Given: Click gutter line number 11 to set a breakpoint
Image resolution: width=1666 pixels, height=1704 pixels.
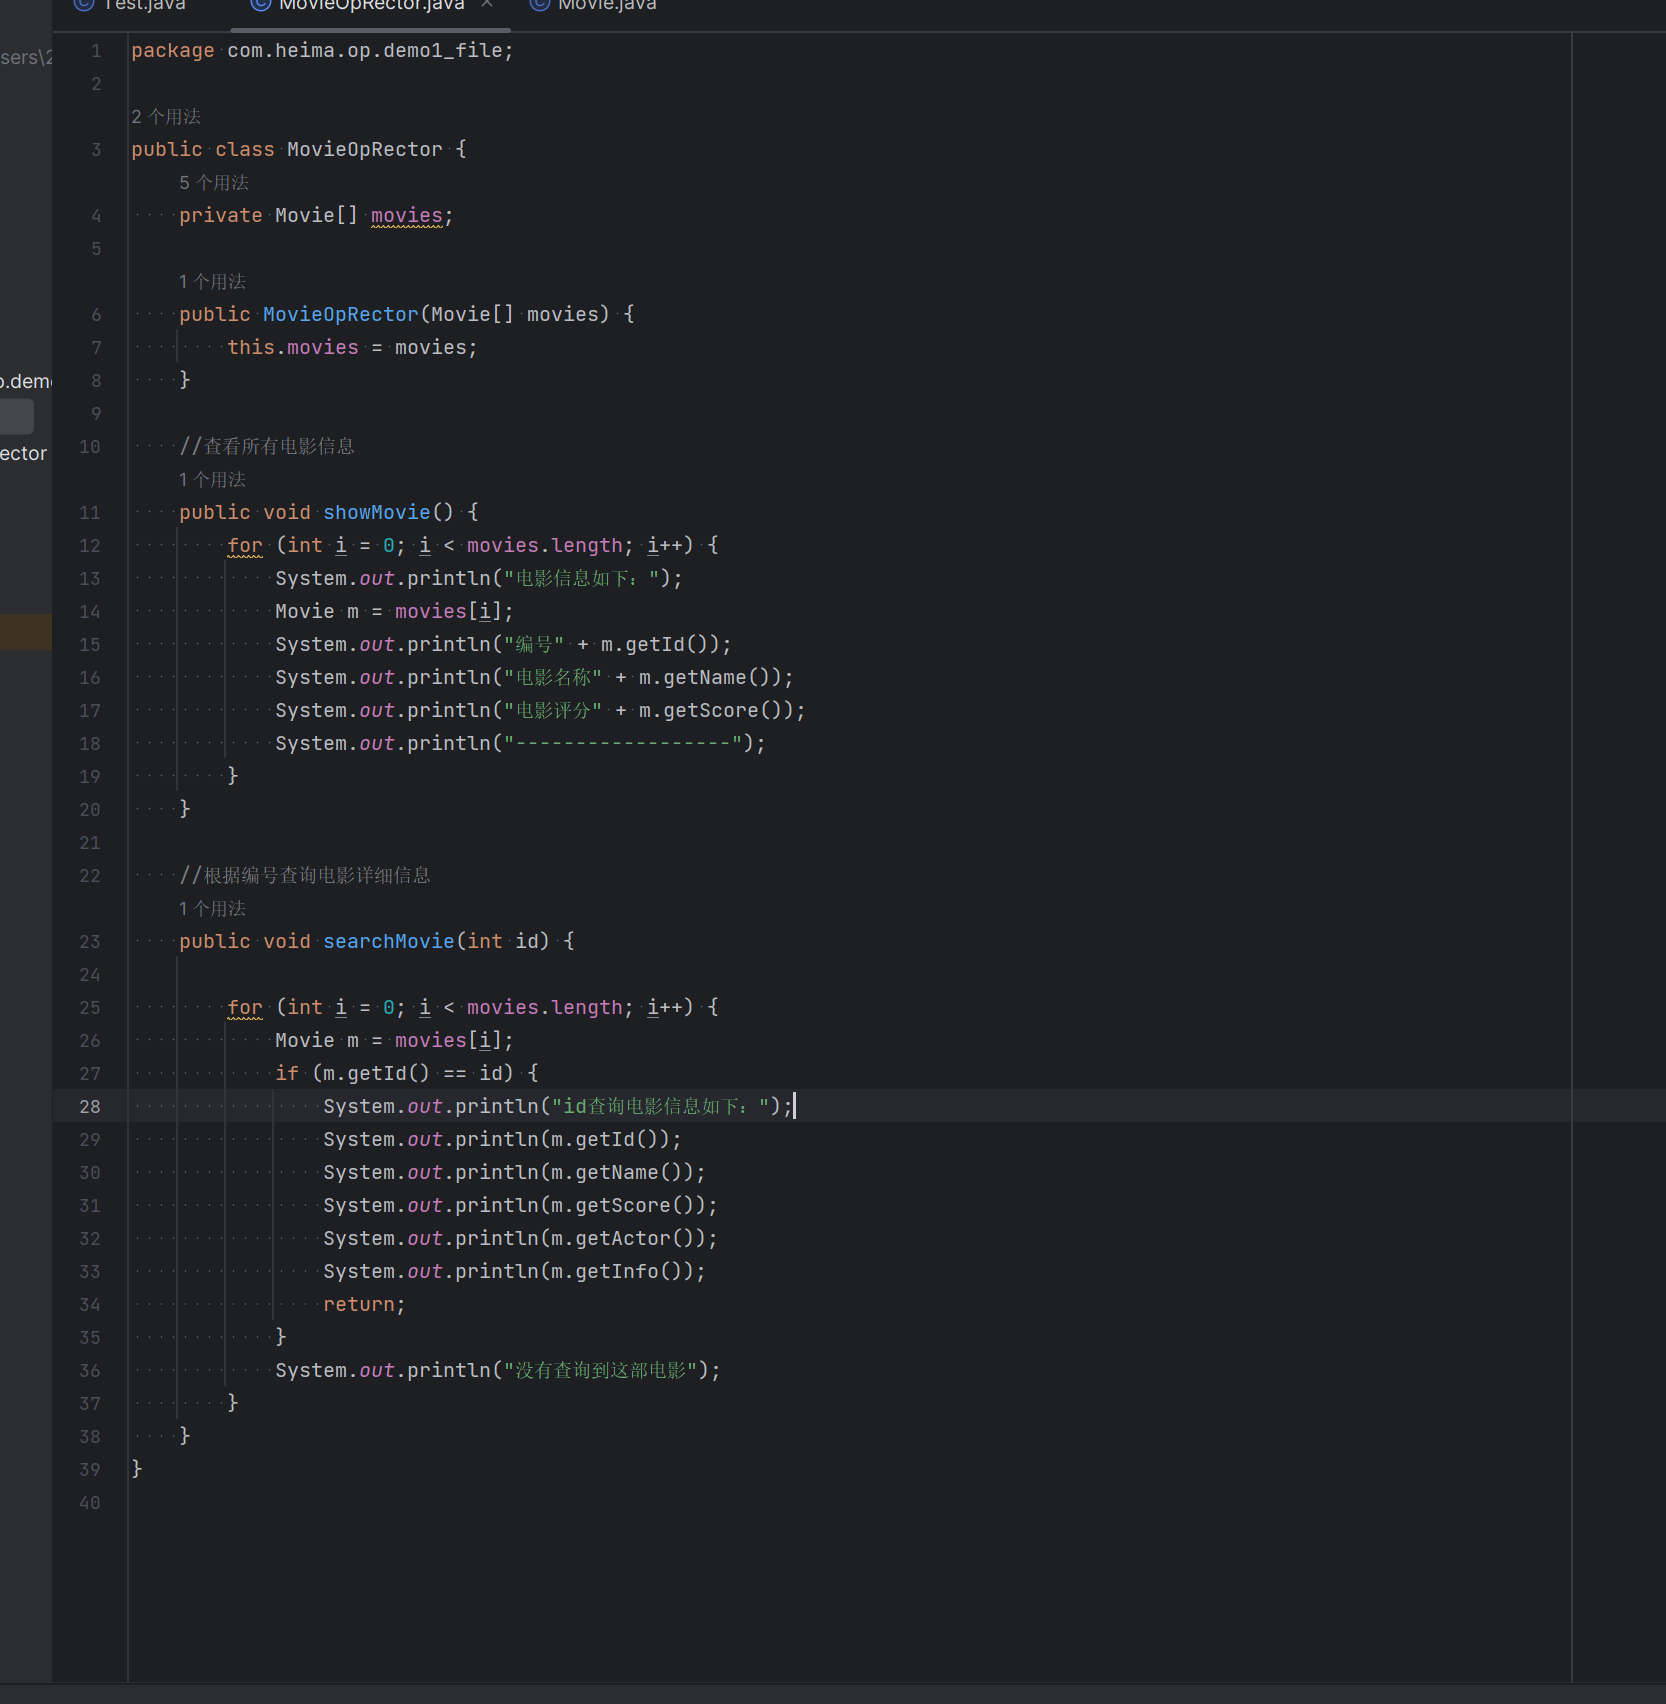Looking at the screenshot, I should pos(90,513).
